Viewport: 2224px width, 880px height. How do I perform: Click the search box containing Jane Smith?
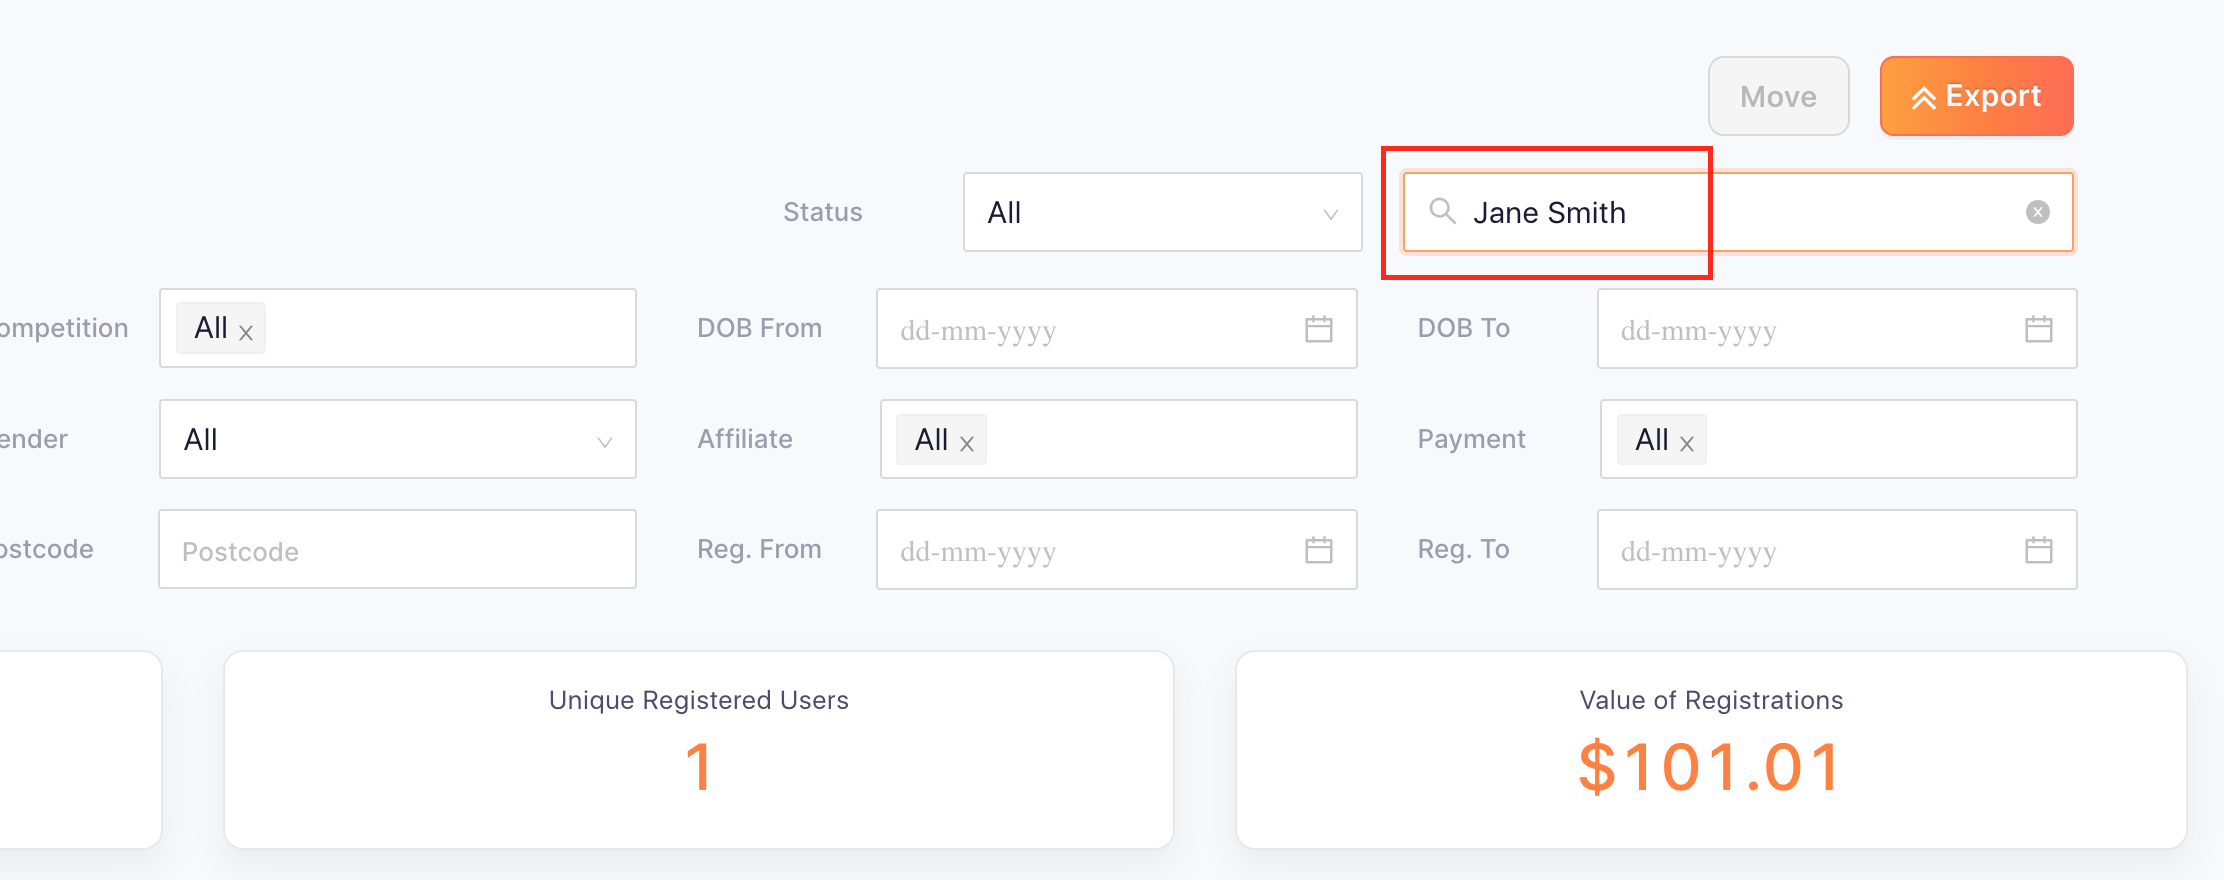(x=1738, y=212)
